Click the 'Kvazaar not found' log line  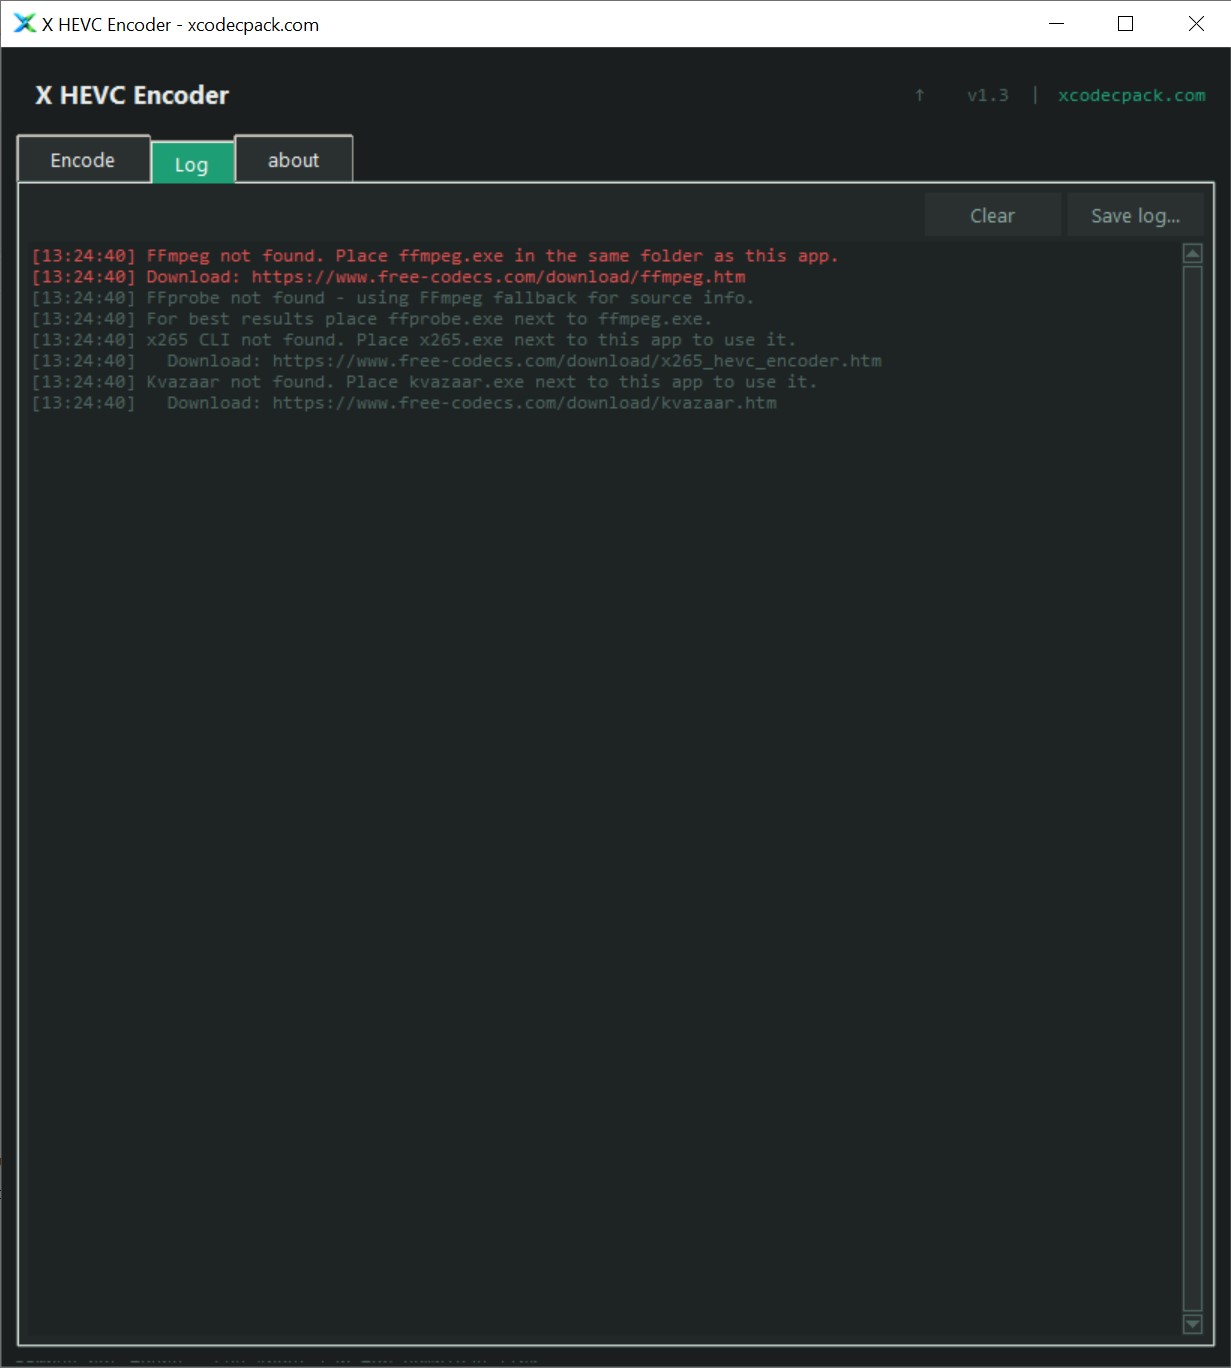pyautogui.click(x=424, y=382)
